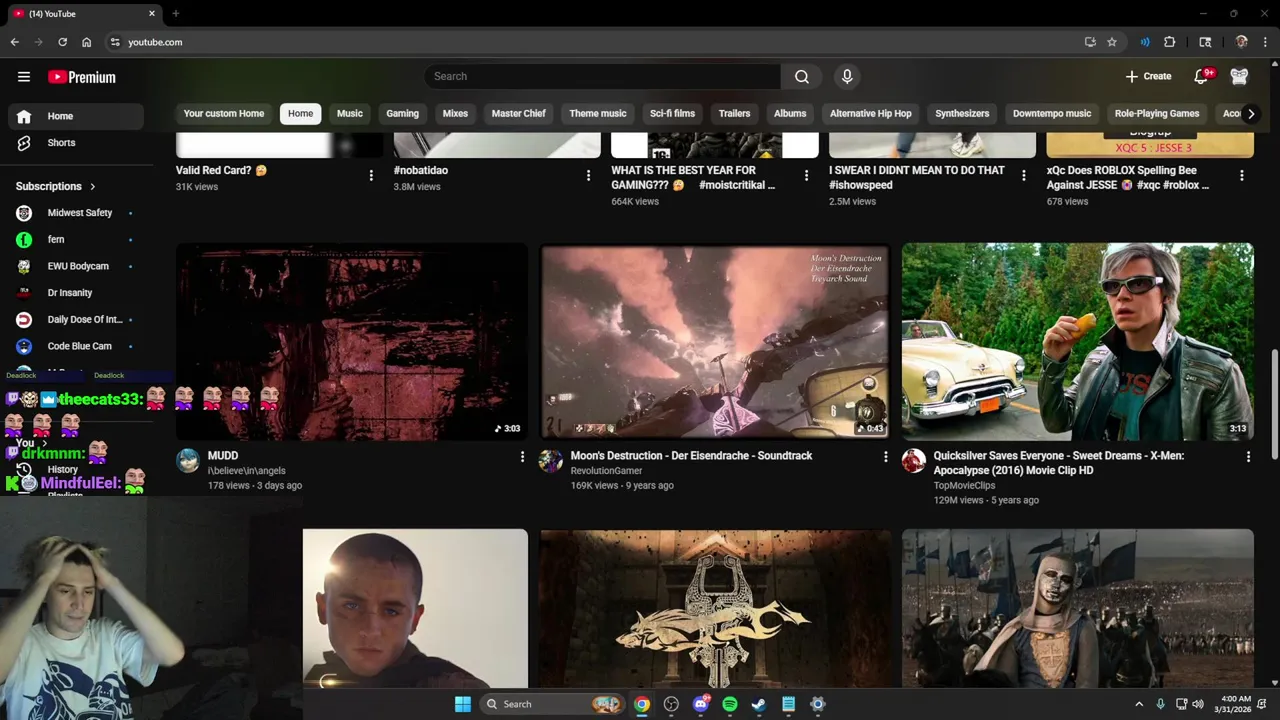Viewport: 1280px width, 720px height.
Task: Select Your custom Home chip
Action: [x=224, y=114]
